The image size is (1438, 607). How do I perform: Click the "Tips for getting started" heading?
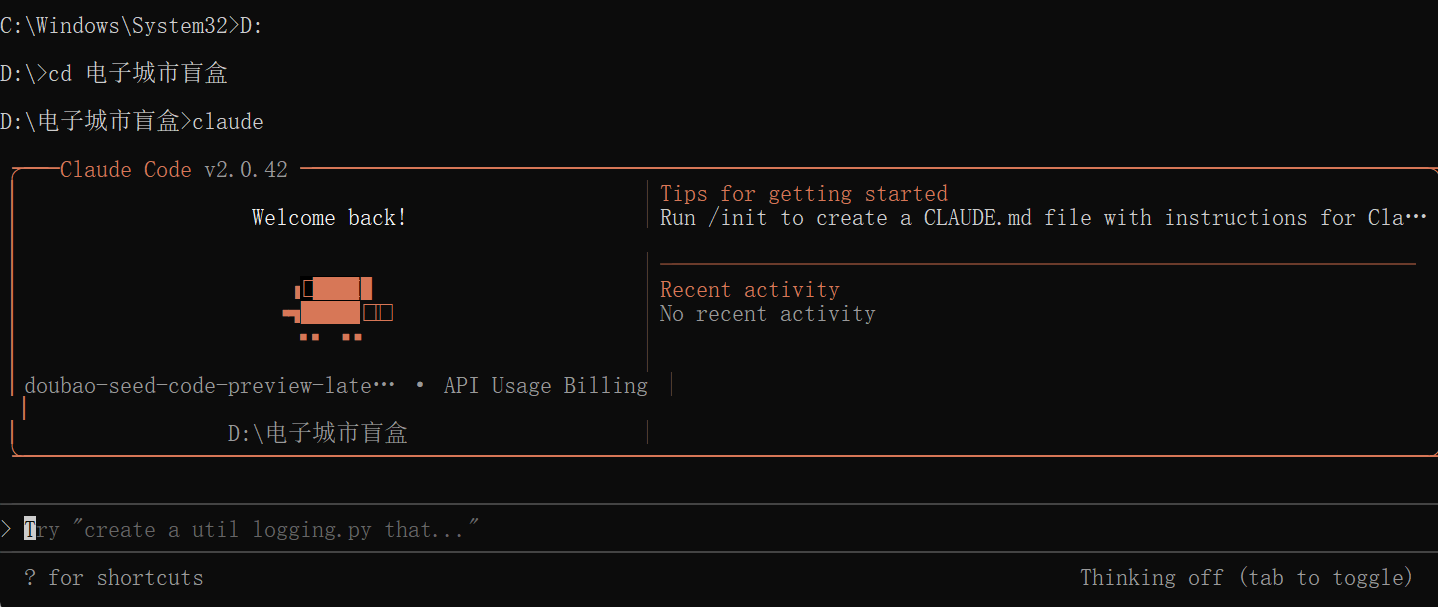point(803,194)
